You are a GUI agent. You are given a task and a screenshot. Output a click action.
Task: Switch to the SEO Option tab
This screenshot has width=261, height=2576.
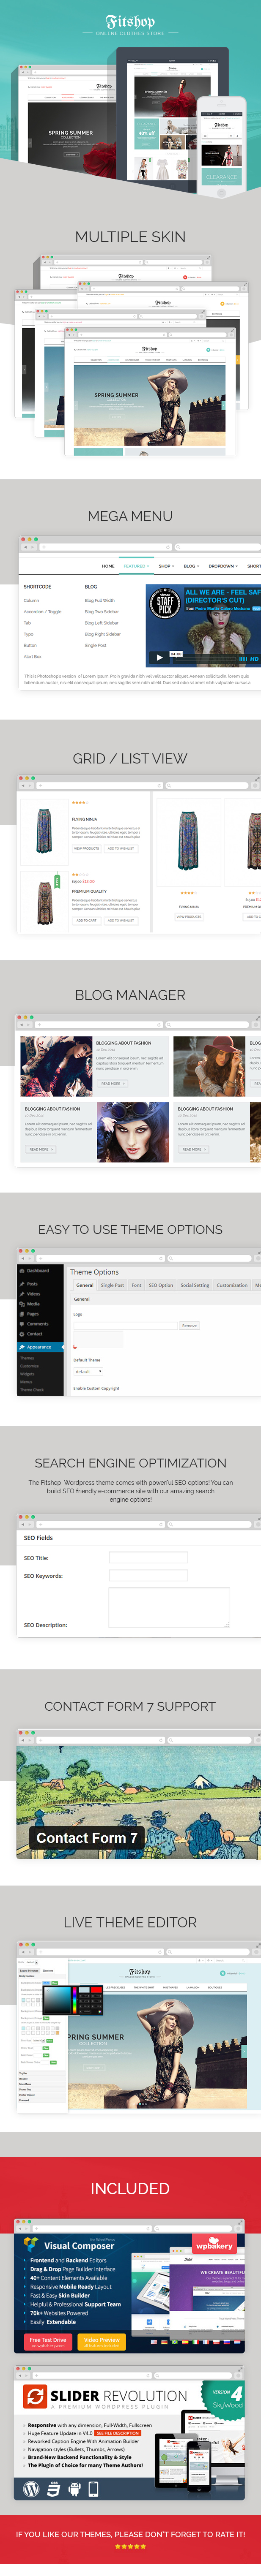(161, 1285)
